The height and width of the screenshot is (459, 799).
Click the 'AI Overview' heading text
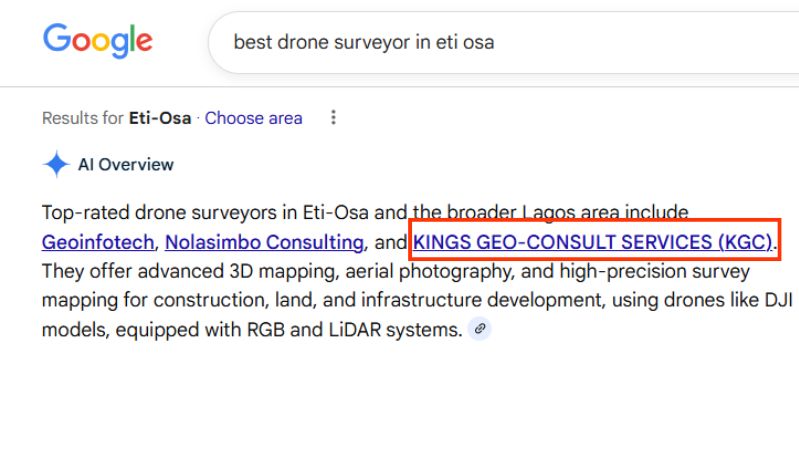click(x=126, y=165)
